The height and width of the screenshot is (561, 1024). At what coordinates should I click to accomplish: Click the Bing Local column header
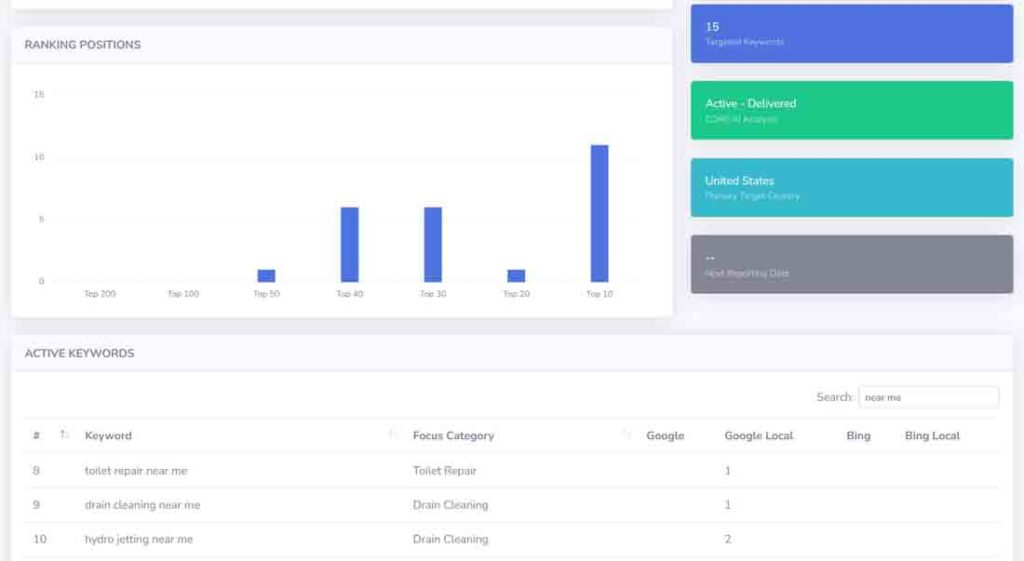coord(932,436)
